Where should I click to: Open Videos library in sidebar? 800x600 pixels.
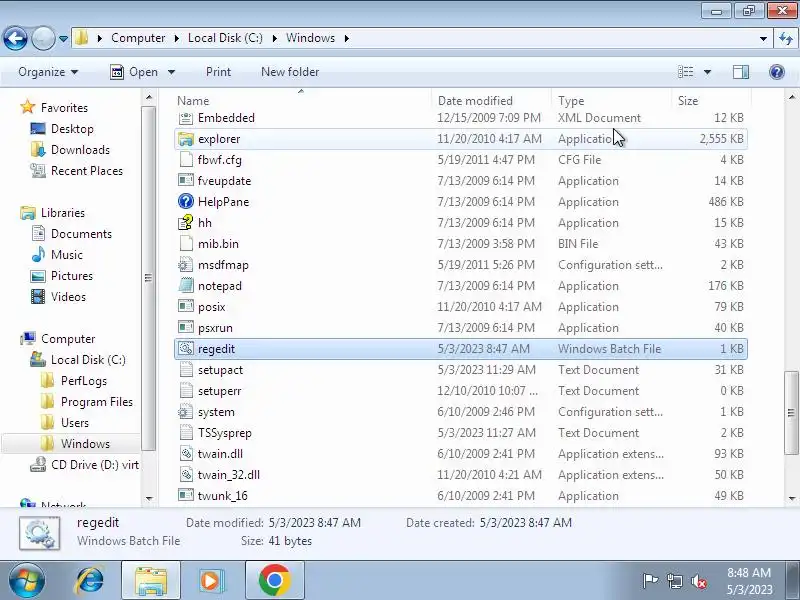(59, 296)
